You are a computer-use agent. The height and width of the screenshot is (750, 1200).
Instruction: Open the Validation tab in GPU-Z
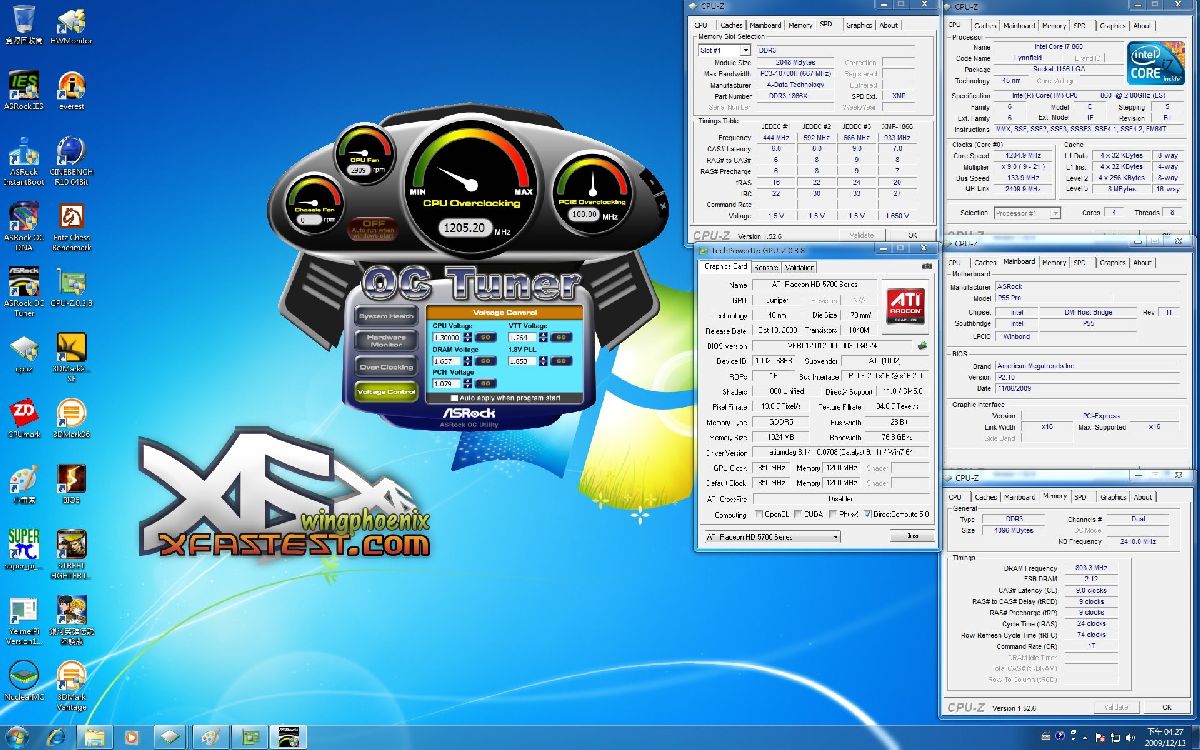799,267
